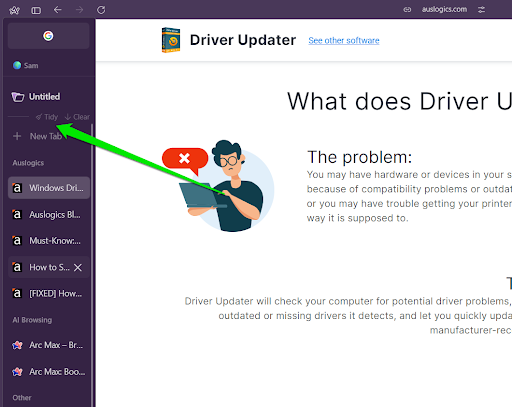Click the Auslogics group label

coord(28,163)
